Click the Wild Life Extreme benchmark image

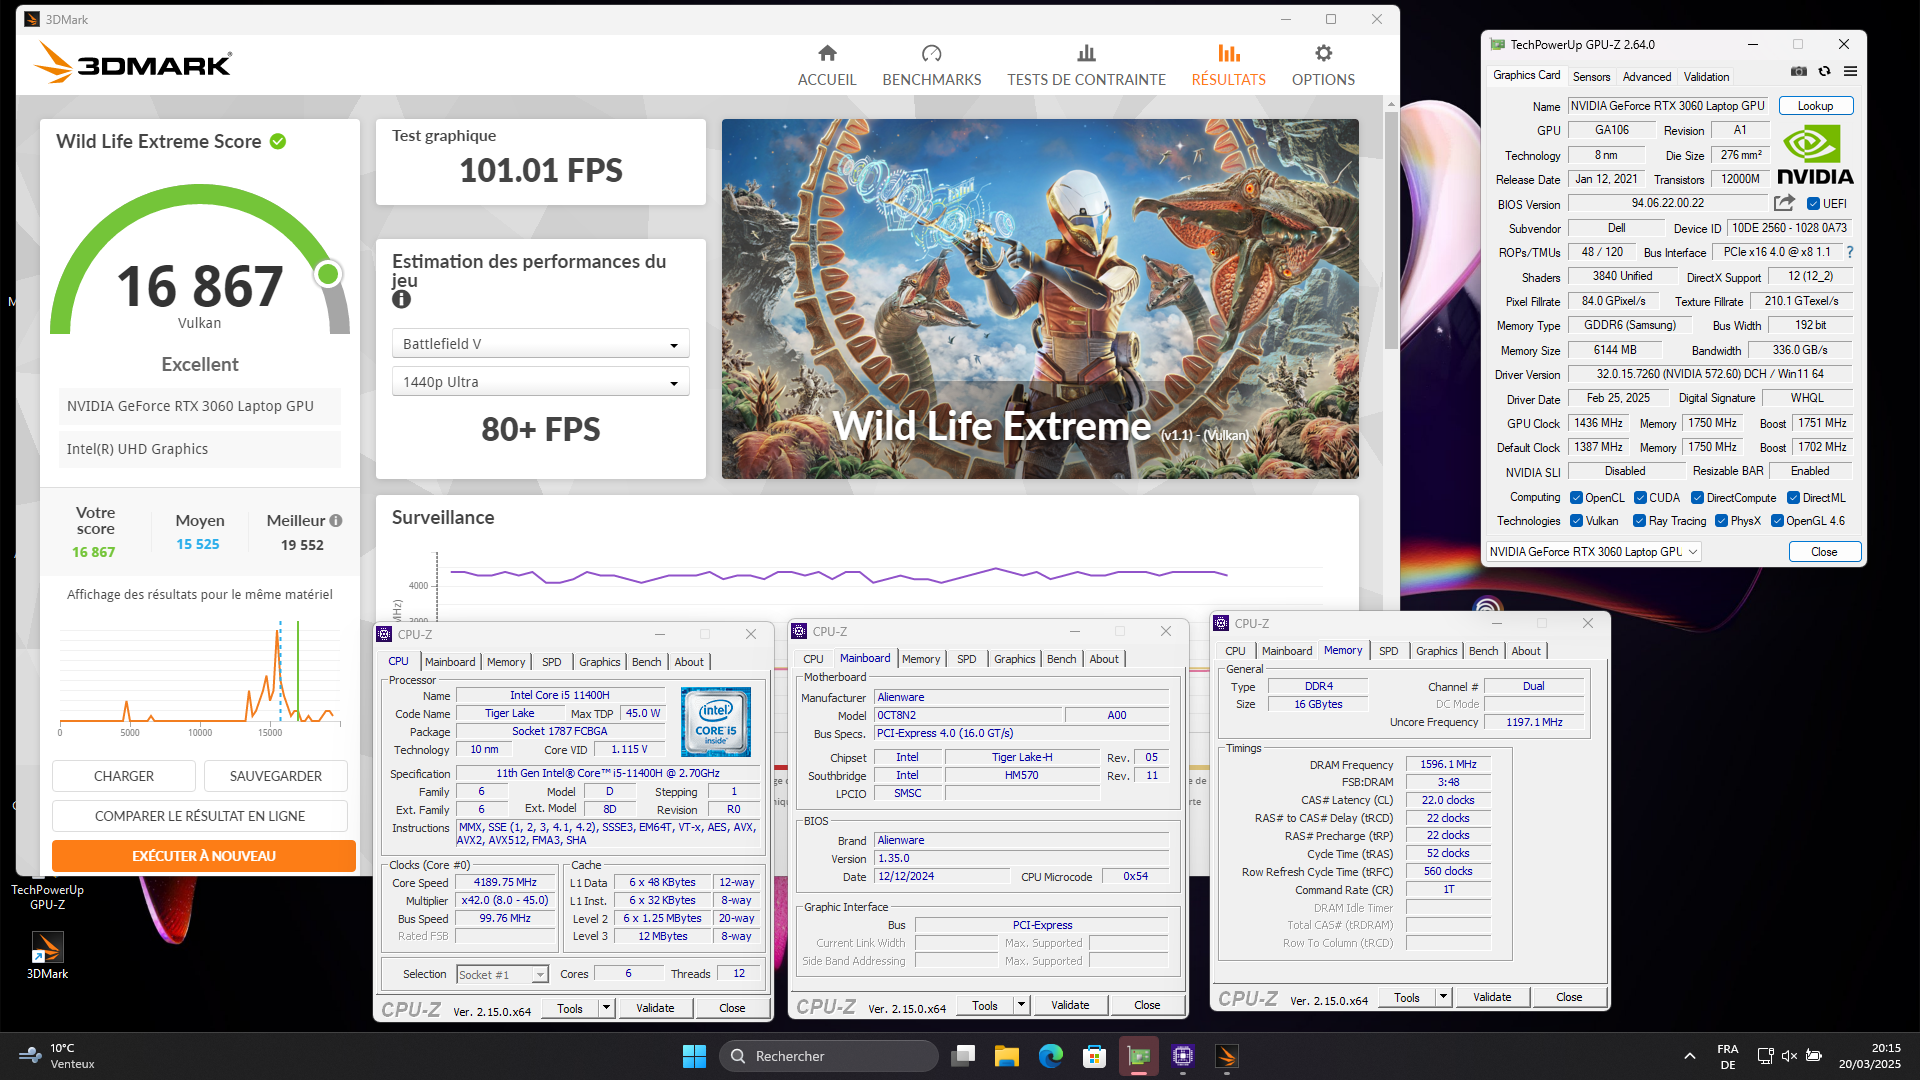1040,299
